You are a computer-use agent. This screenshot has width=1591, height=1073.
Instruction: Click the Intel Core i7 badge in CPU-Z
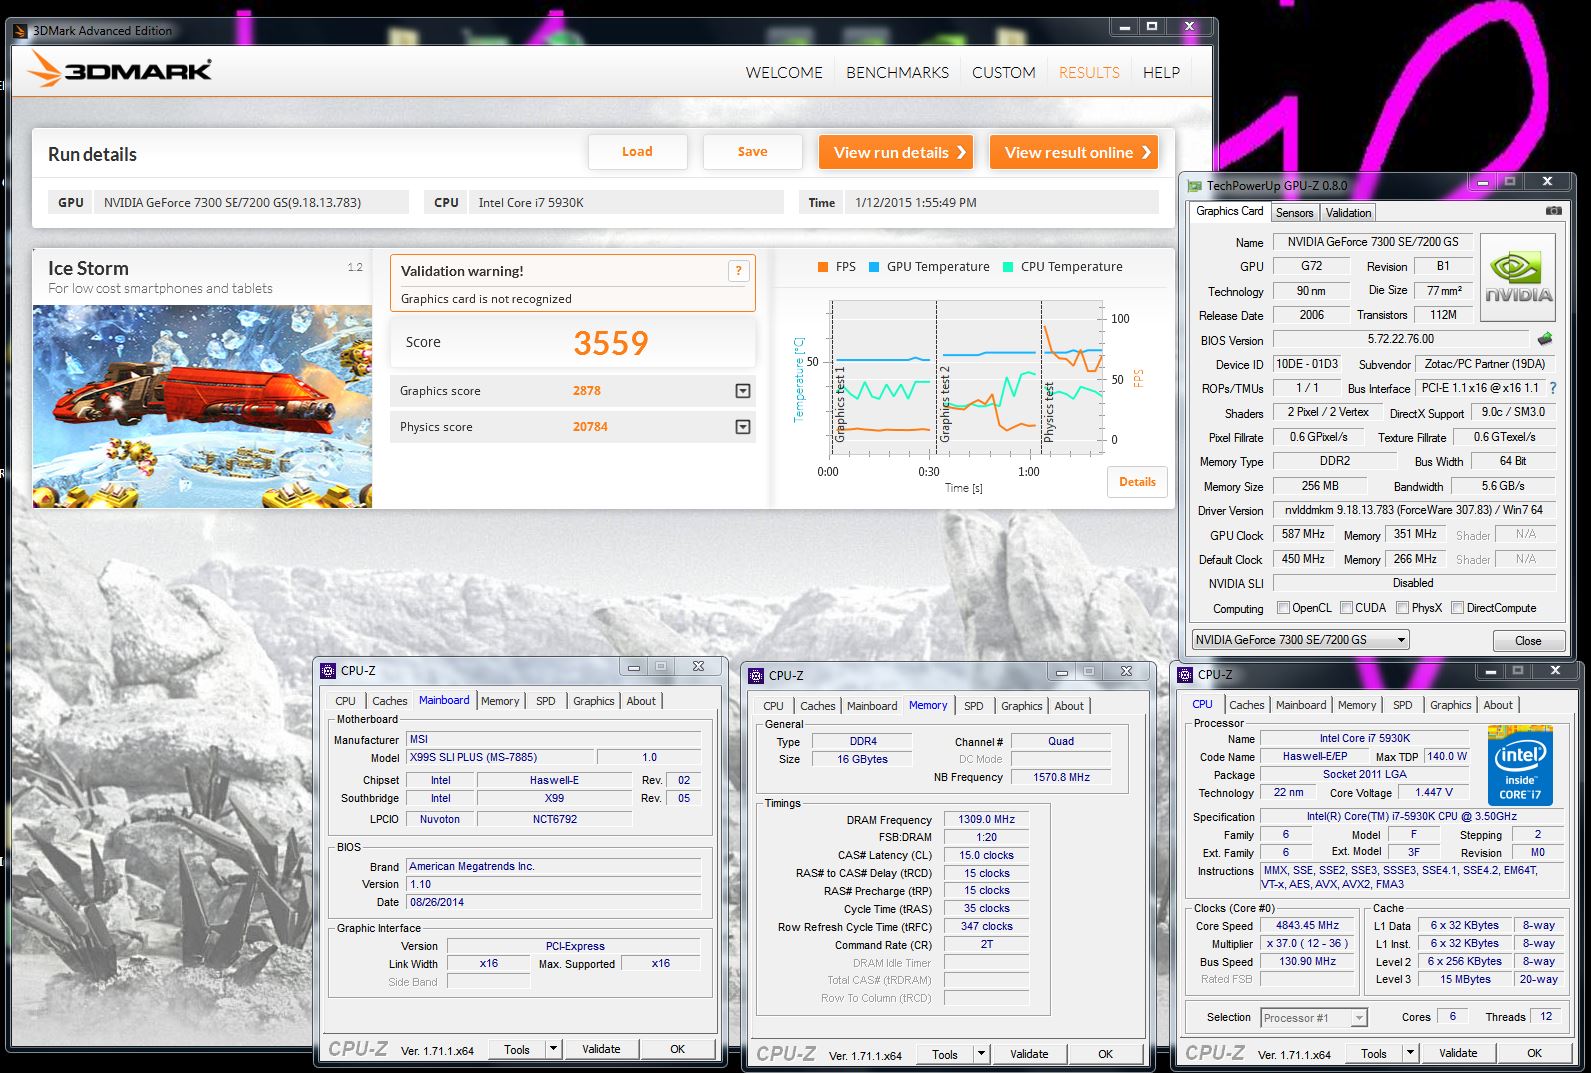coord(1520,766)
